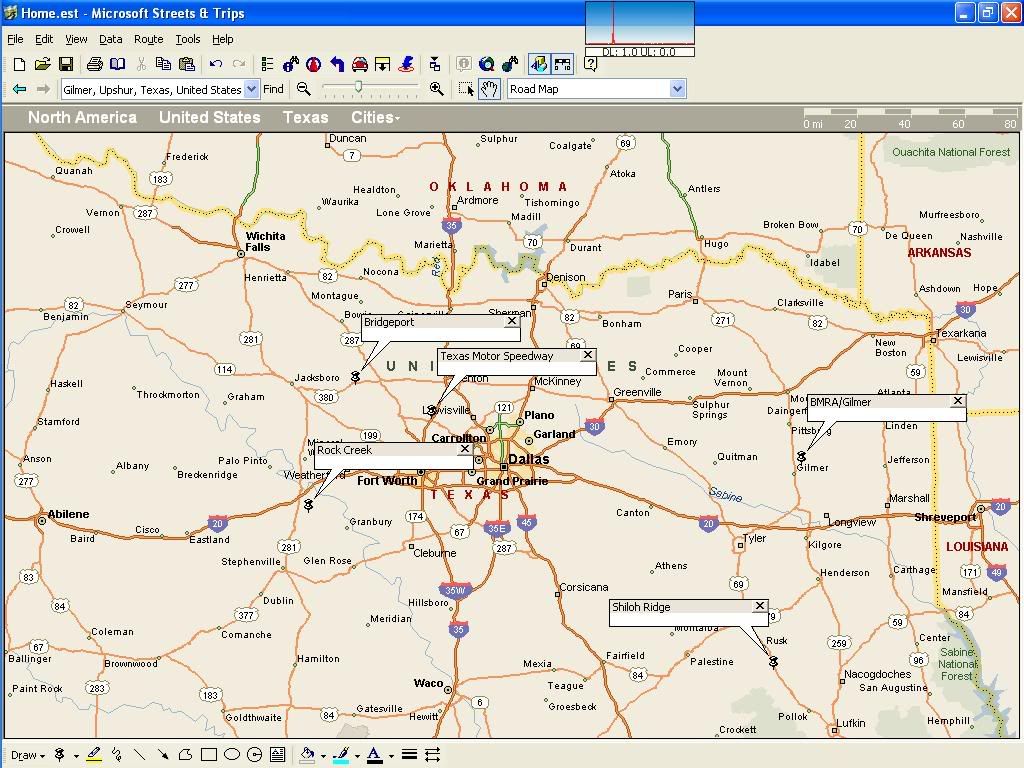Click the GPS satellite locator icon
This screenshot has width=1024, height=768.
pos(406,64)
